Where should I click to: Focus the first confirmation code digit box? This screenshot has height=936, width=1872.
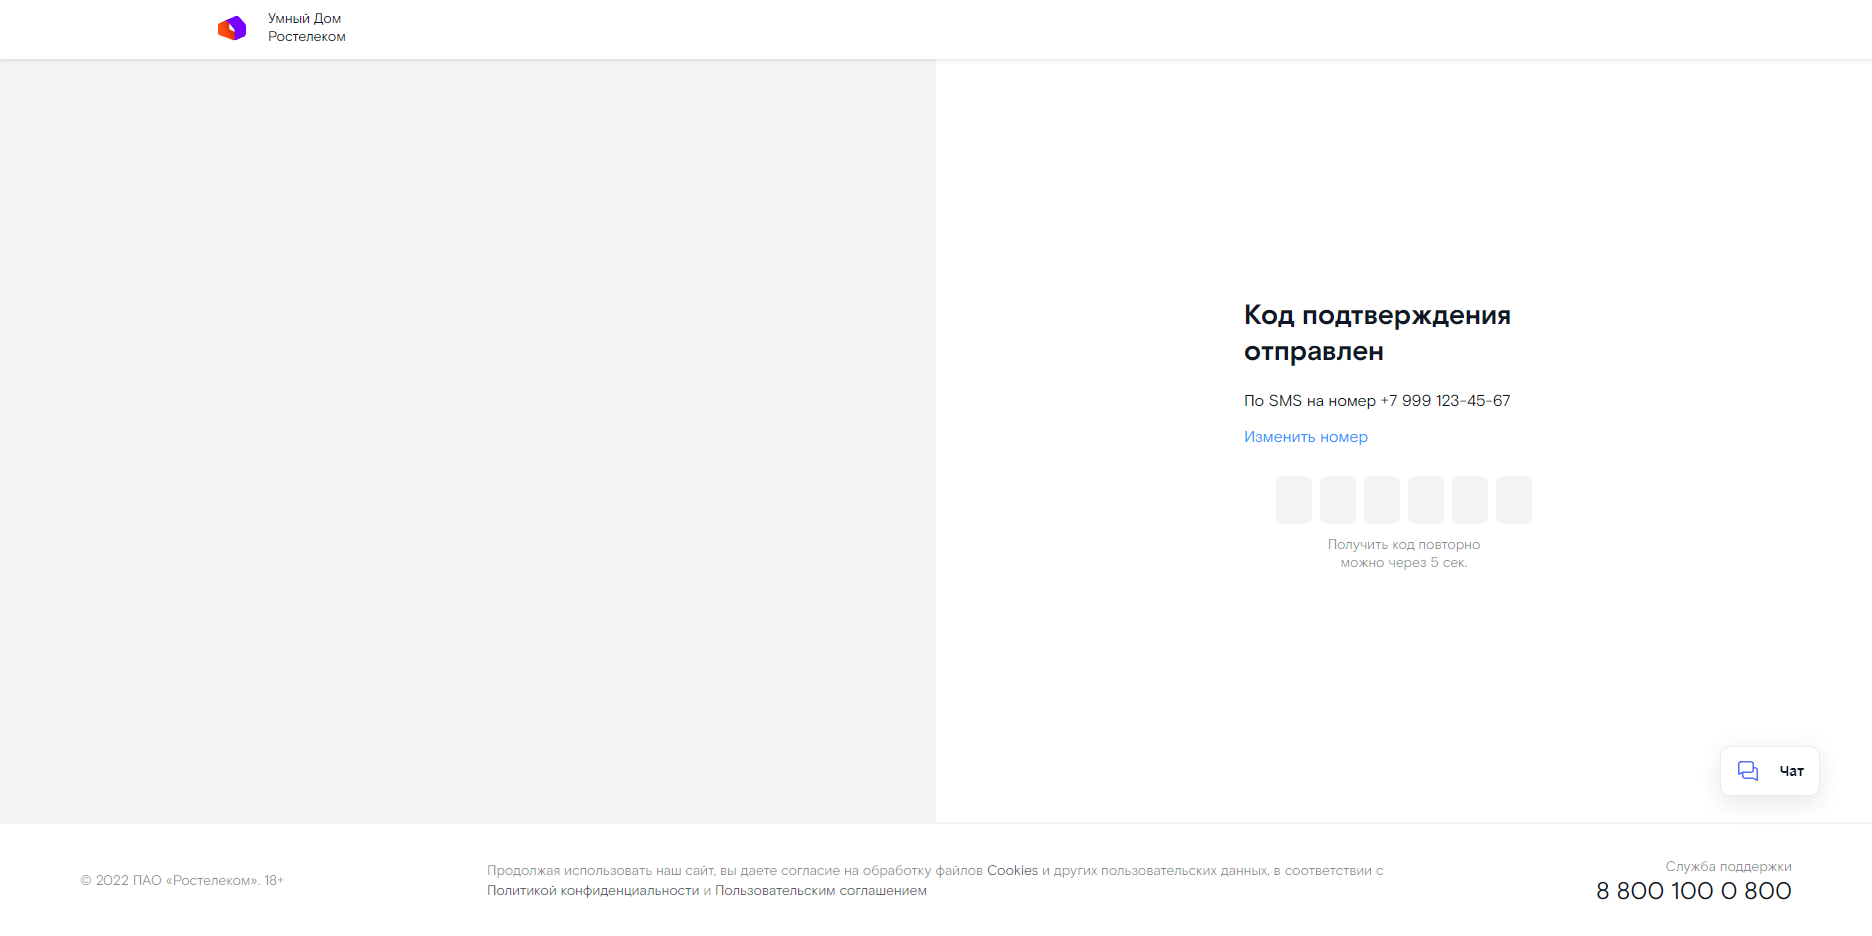pyautogui.click(x=1293, y=500)
